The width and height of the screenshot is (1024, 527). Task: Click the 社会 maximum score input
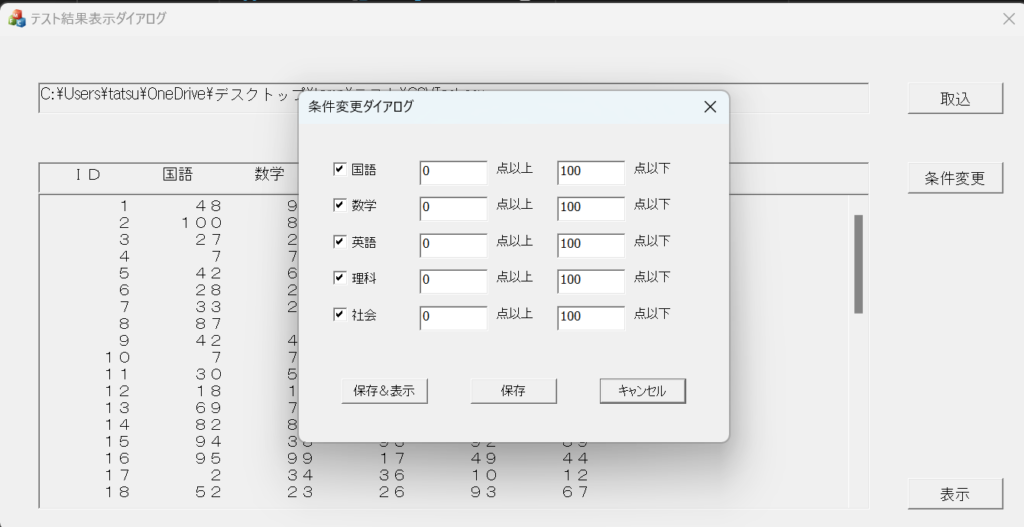point(590,316)
